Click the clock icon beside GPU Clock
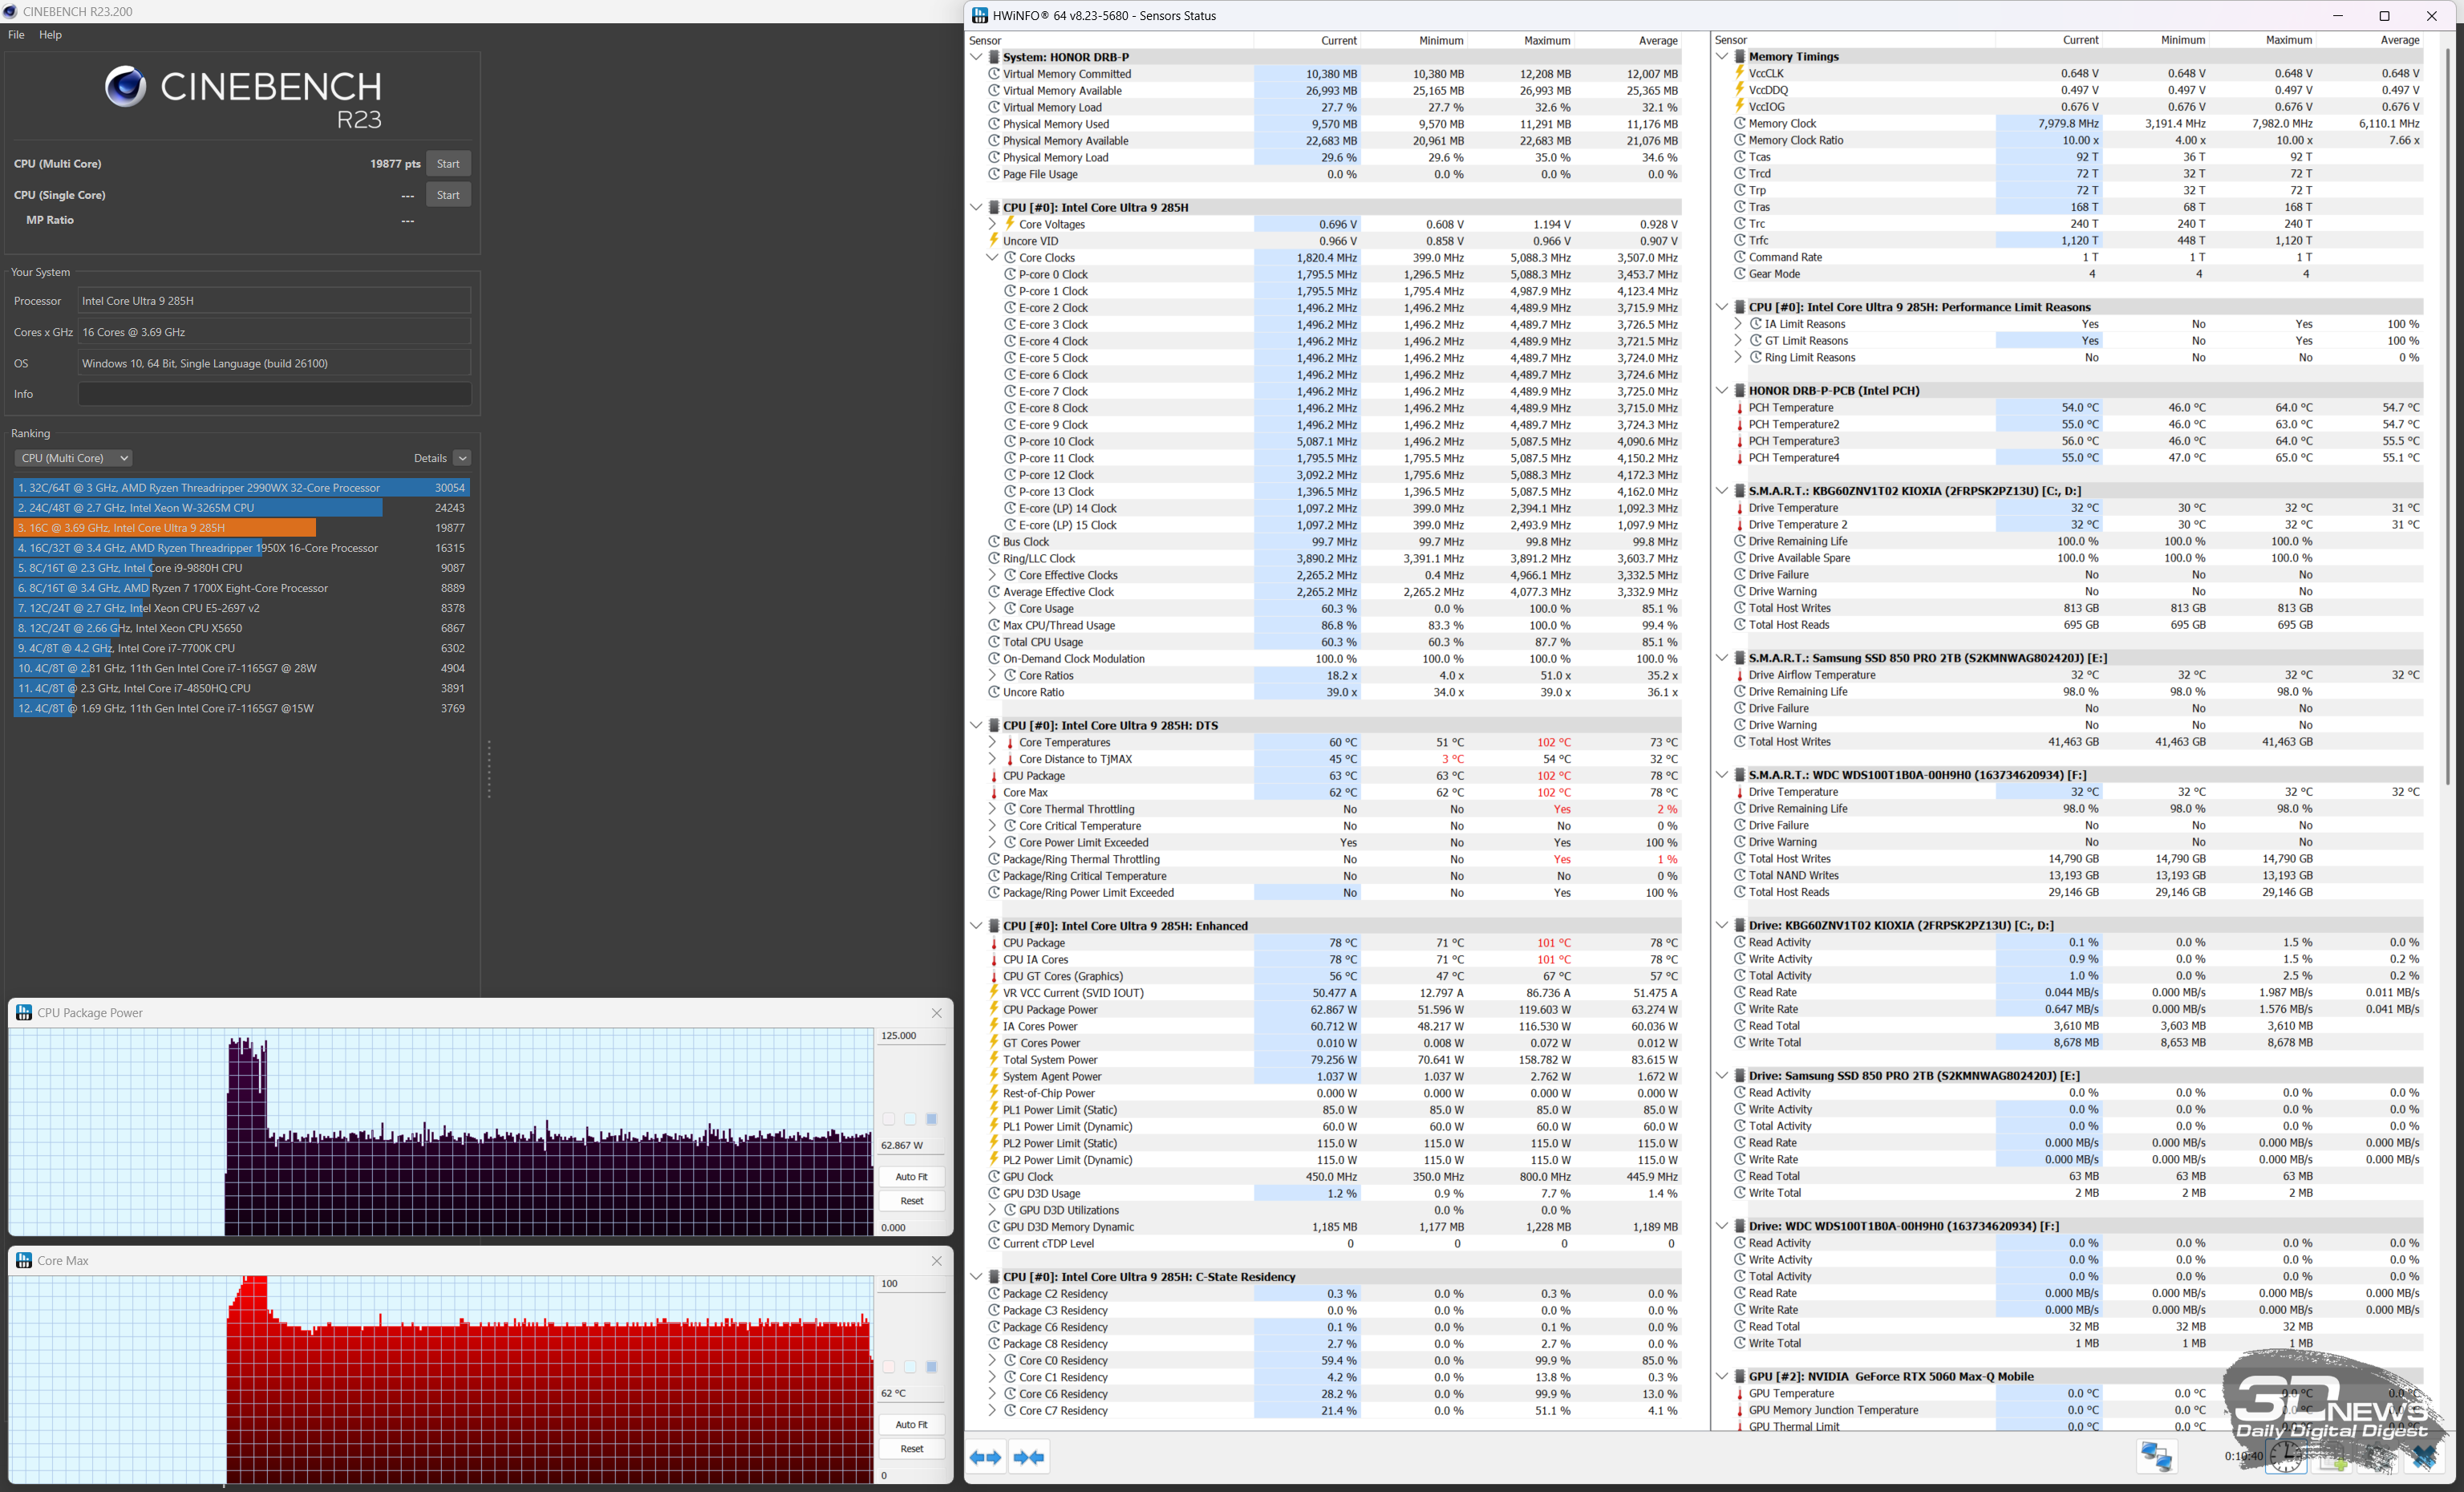 click(x=994, y=1176)
